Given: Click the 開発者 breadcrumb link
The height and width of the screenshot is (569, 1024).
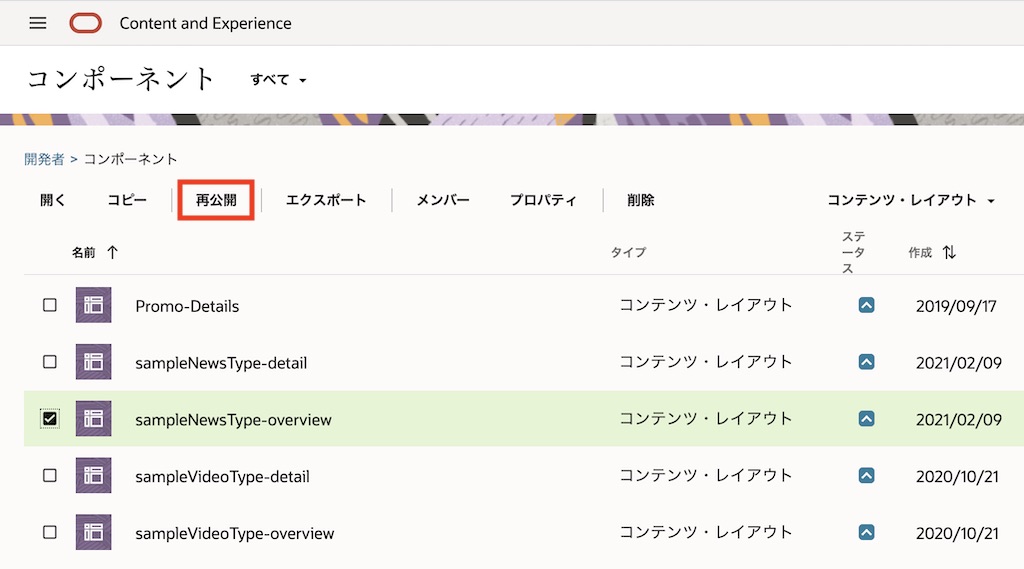Looking at the screenshot, I should pos(44,159).
